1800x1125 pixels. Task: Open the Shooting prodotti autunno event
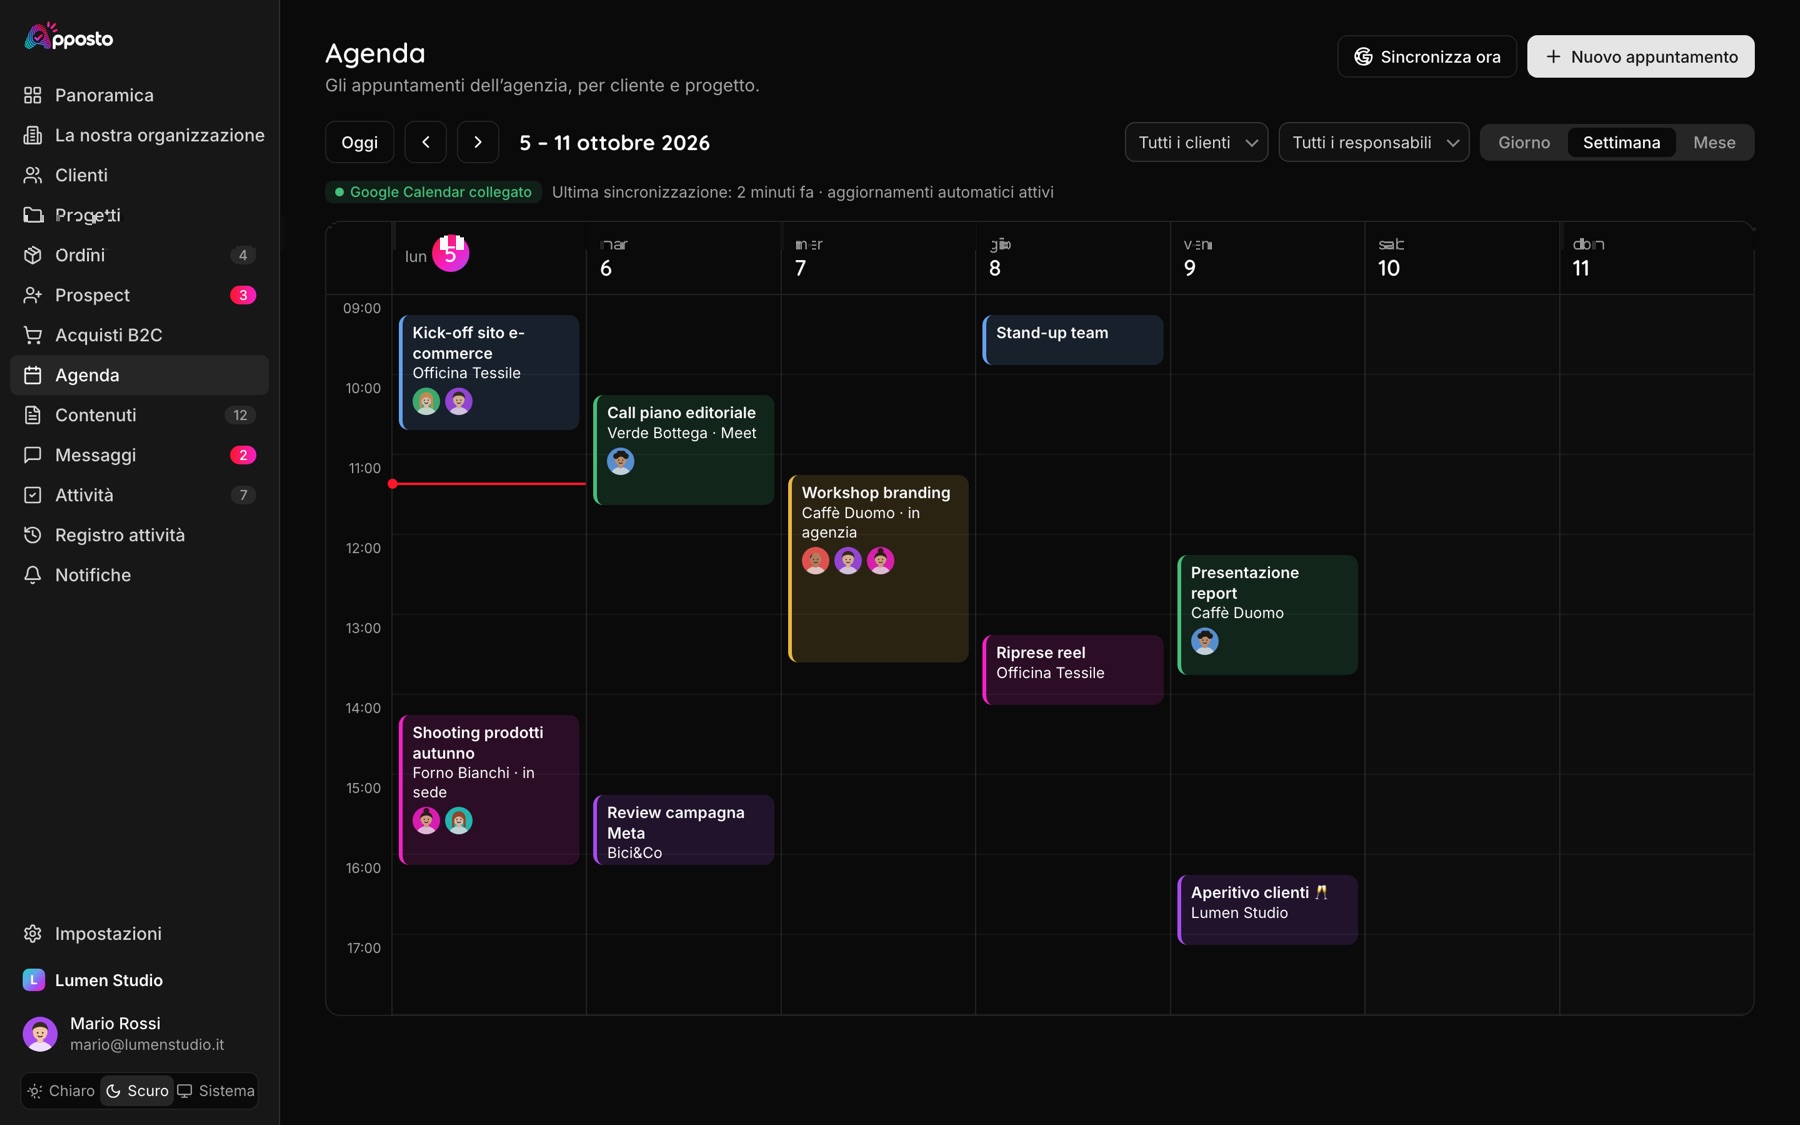point(489,790)
